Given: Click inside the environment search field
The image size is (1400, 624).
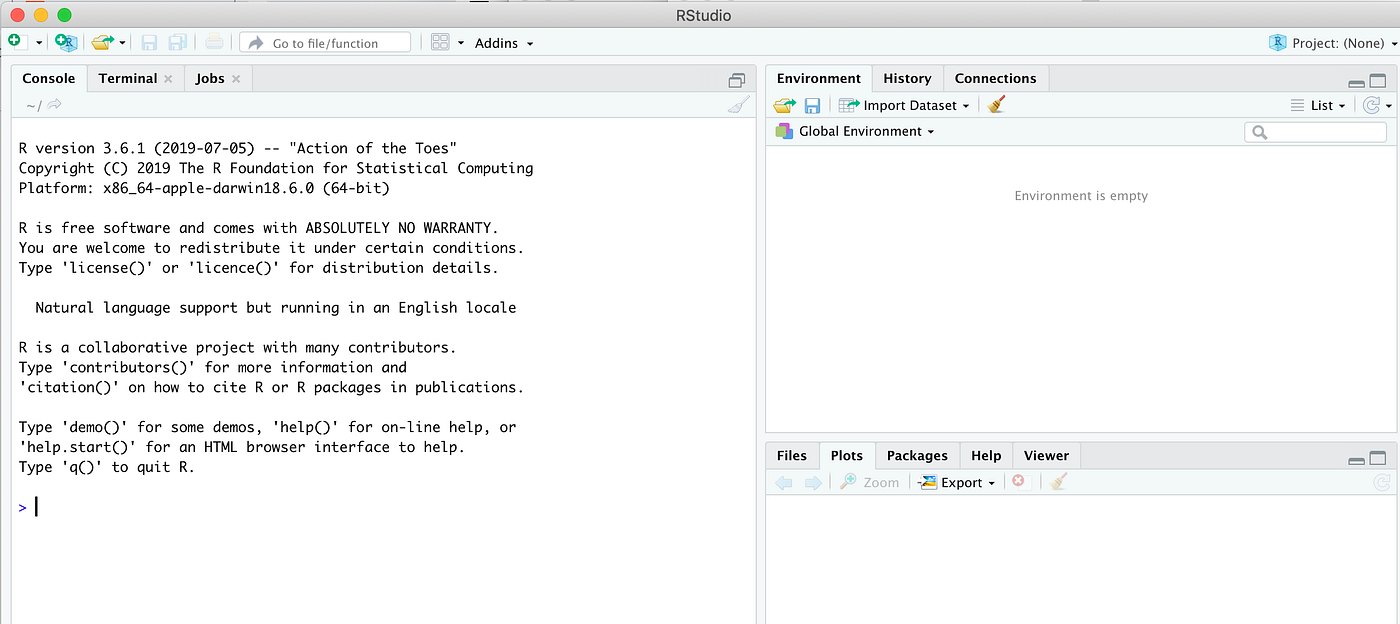Looking at the screenshot, I should click(x=1315, y=131).
